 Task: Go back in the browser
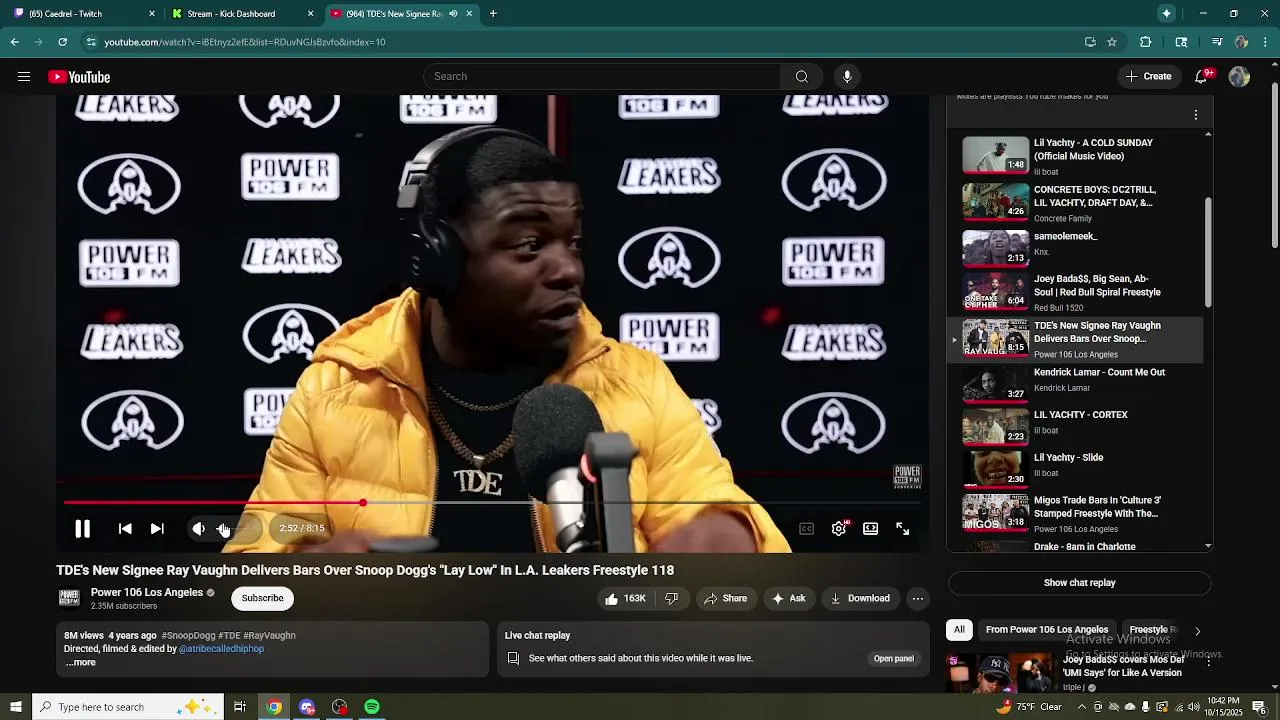(x=14, y=42)
